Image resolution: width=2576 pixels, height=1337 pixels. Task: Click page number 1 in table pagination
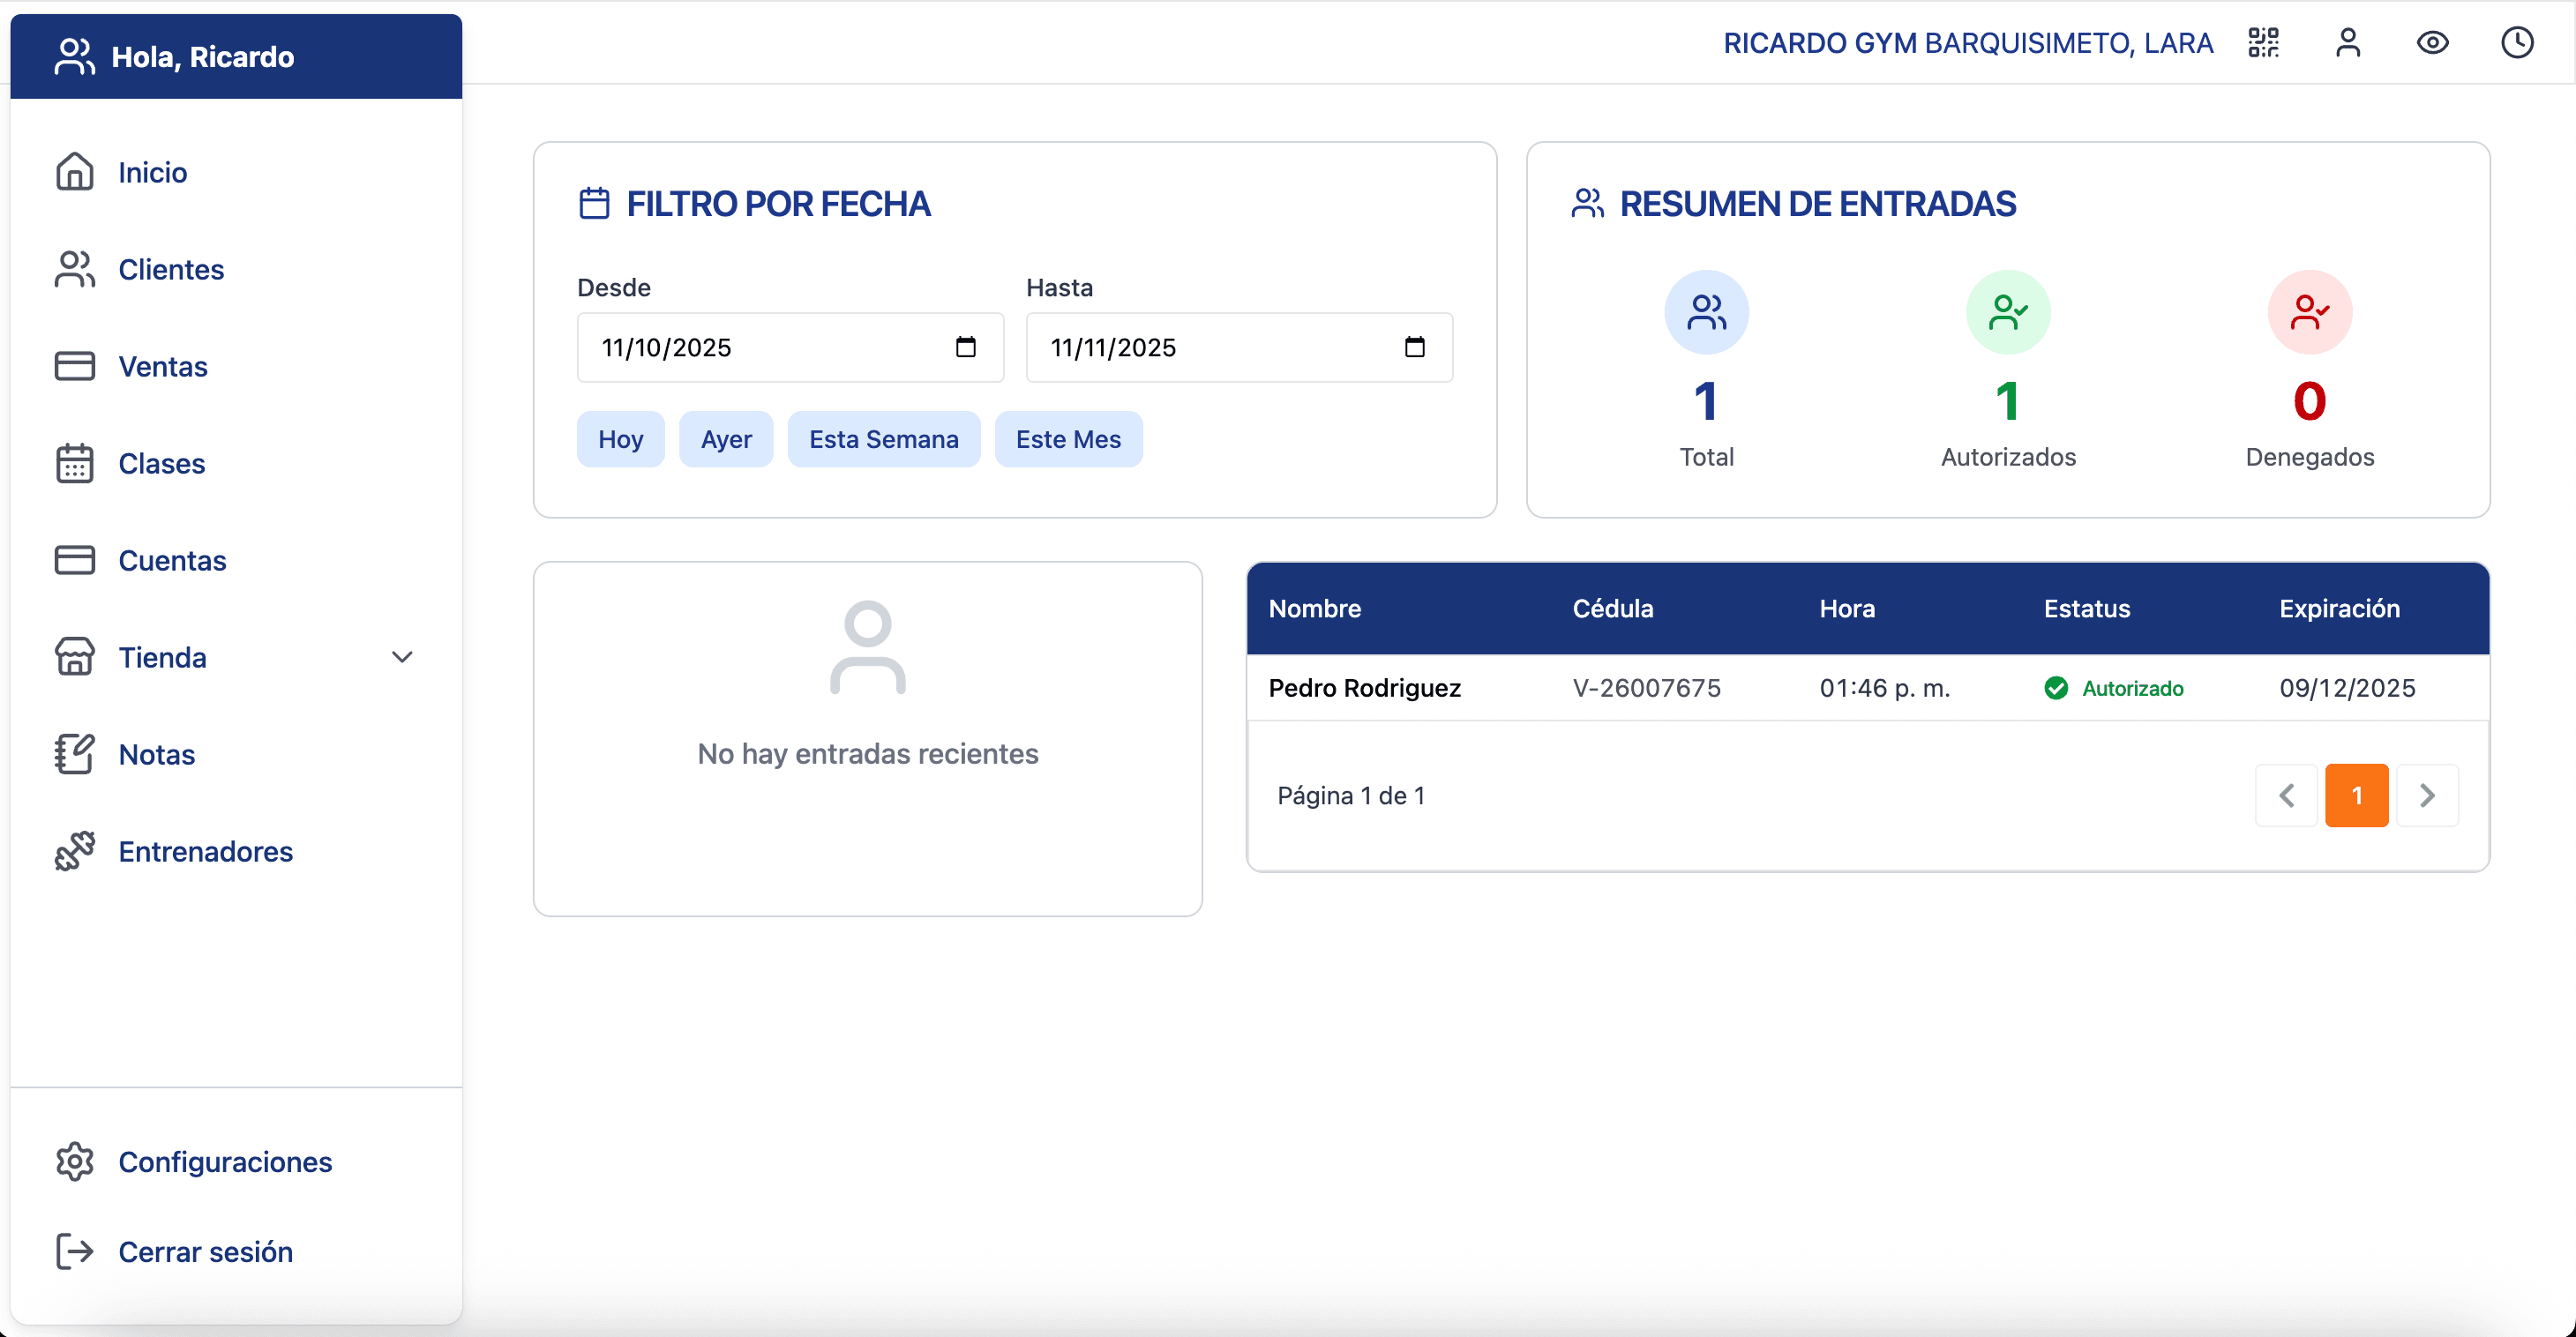[x=2357, y=795]
